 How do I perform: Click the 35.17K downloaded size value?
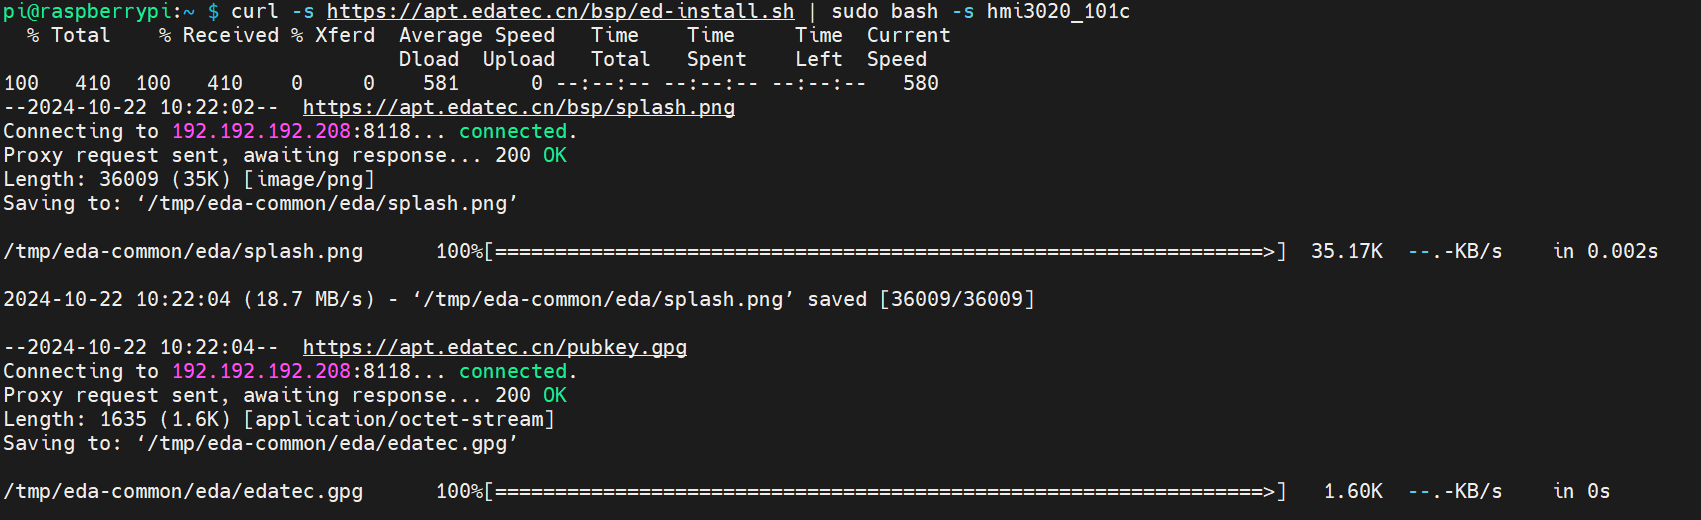(1346, 252)
